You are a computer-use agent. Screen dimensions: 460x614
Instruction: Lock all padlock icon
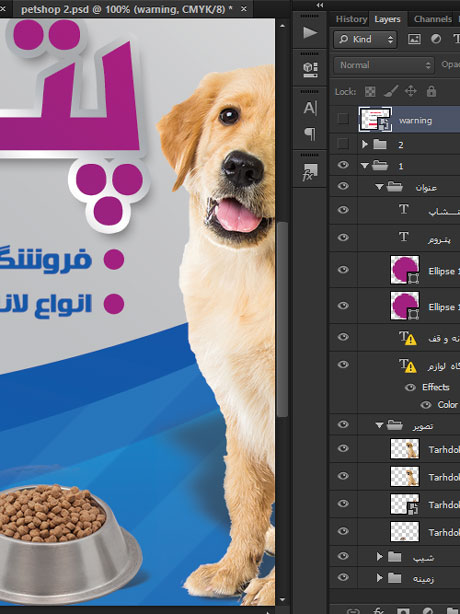[x=431, y=91]
